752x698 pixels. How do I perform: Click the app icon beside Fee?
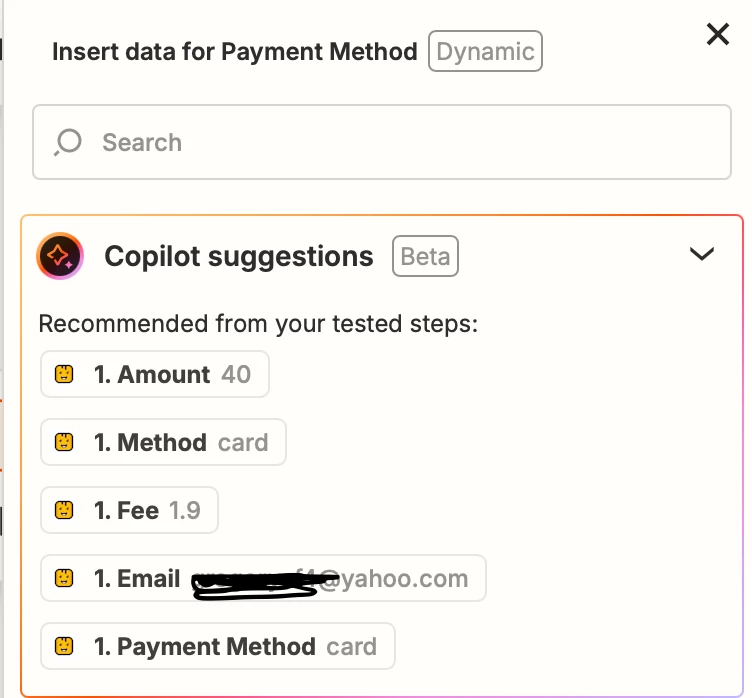[65, 511]
